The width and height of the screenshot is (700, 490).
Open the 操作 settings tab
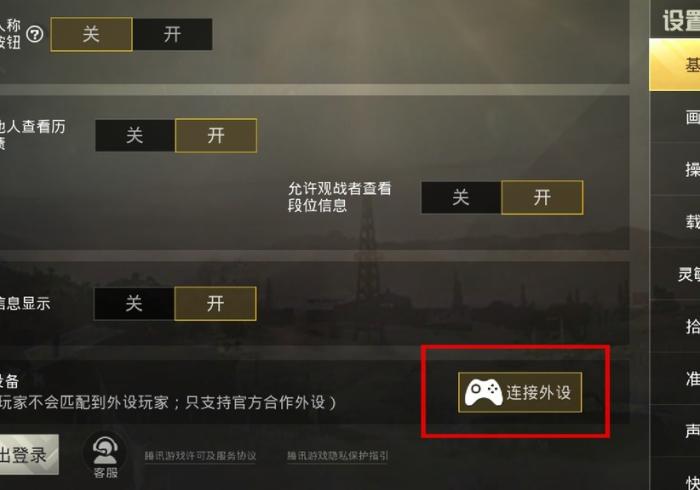tap(675, 169)
